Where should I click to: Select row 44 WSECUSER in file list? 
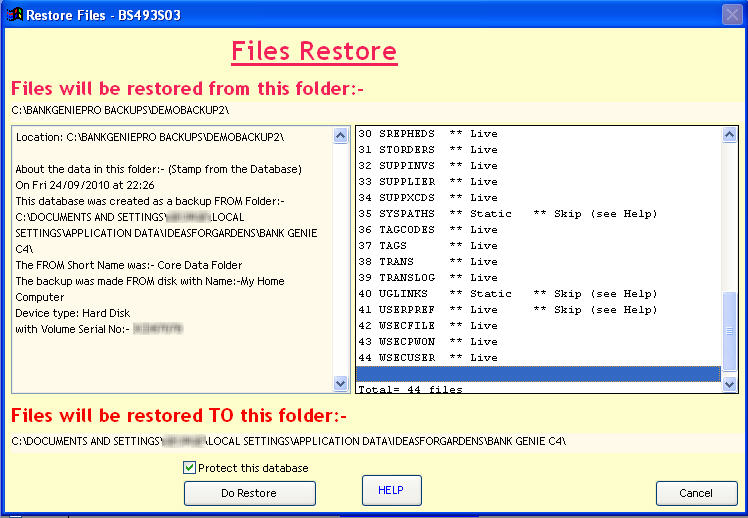click(x=539, y=358)
